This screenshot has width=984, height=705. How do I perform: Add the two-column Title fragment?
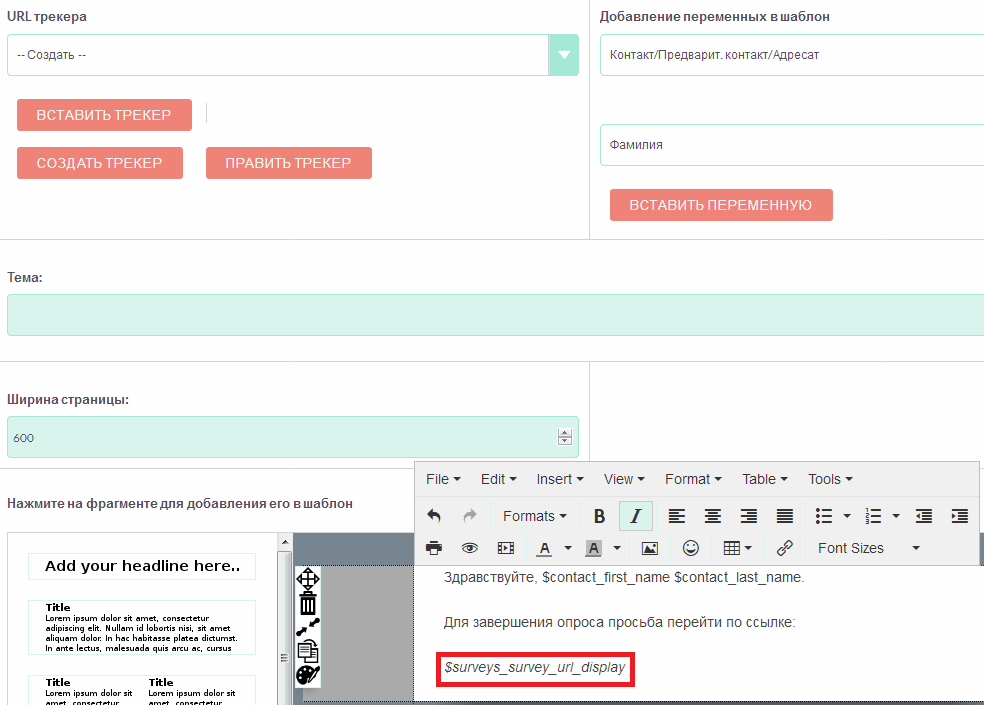[x=142, y=690]
